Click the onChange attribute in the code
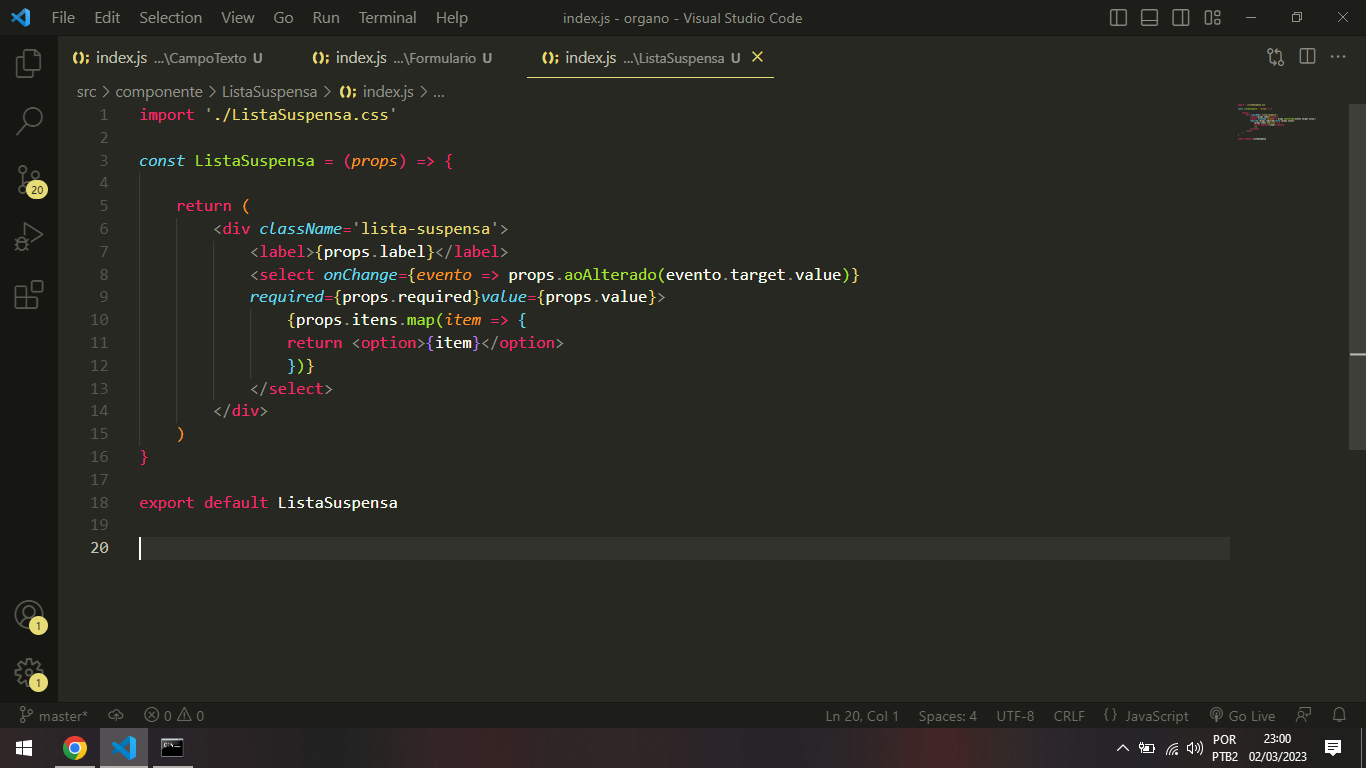Viewport: 1366px width, 768px height. (360, 274)
